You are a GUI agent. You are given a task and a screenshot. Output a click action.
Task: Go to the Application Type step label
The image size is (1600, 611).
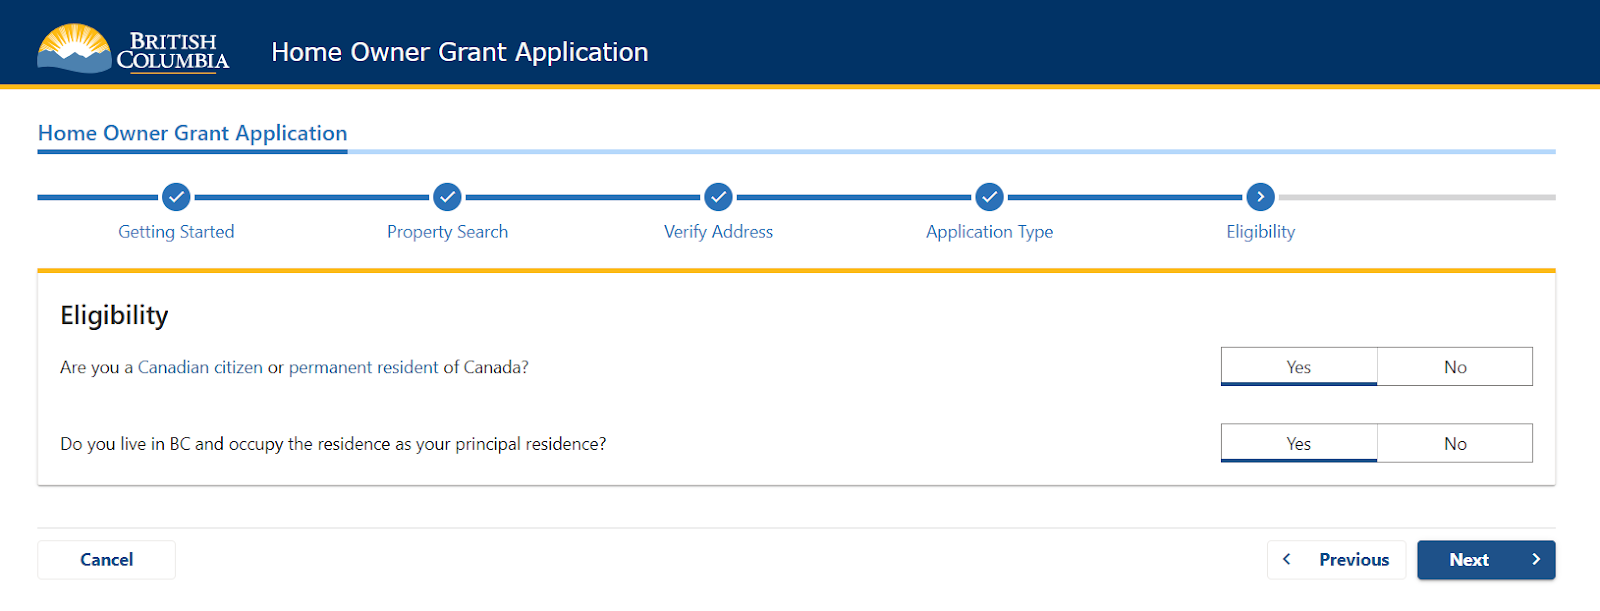pyautogui.click(x=989, y=232)
